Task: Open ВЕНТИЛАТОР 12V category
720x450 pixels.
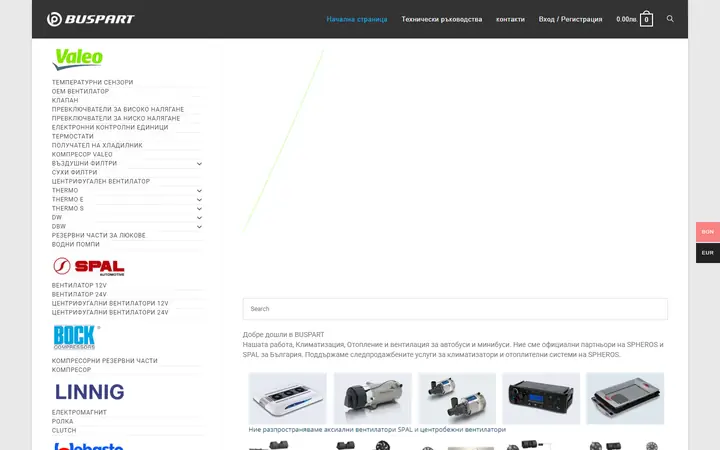Action: [x=79, y=285]
